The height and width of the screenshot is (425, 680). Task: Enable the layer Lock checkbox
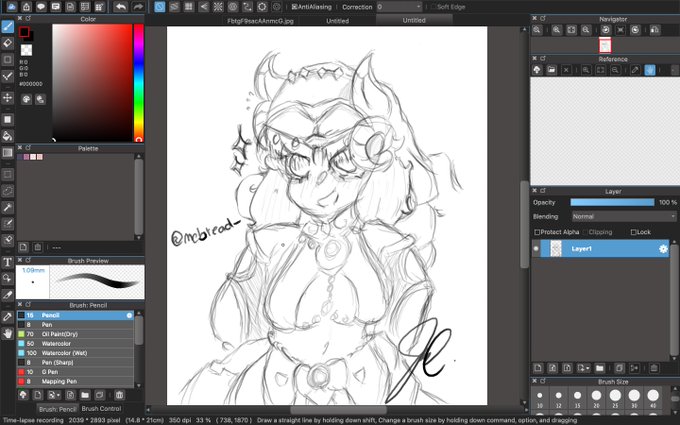point(633,232)
